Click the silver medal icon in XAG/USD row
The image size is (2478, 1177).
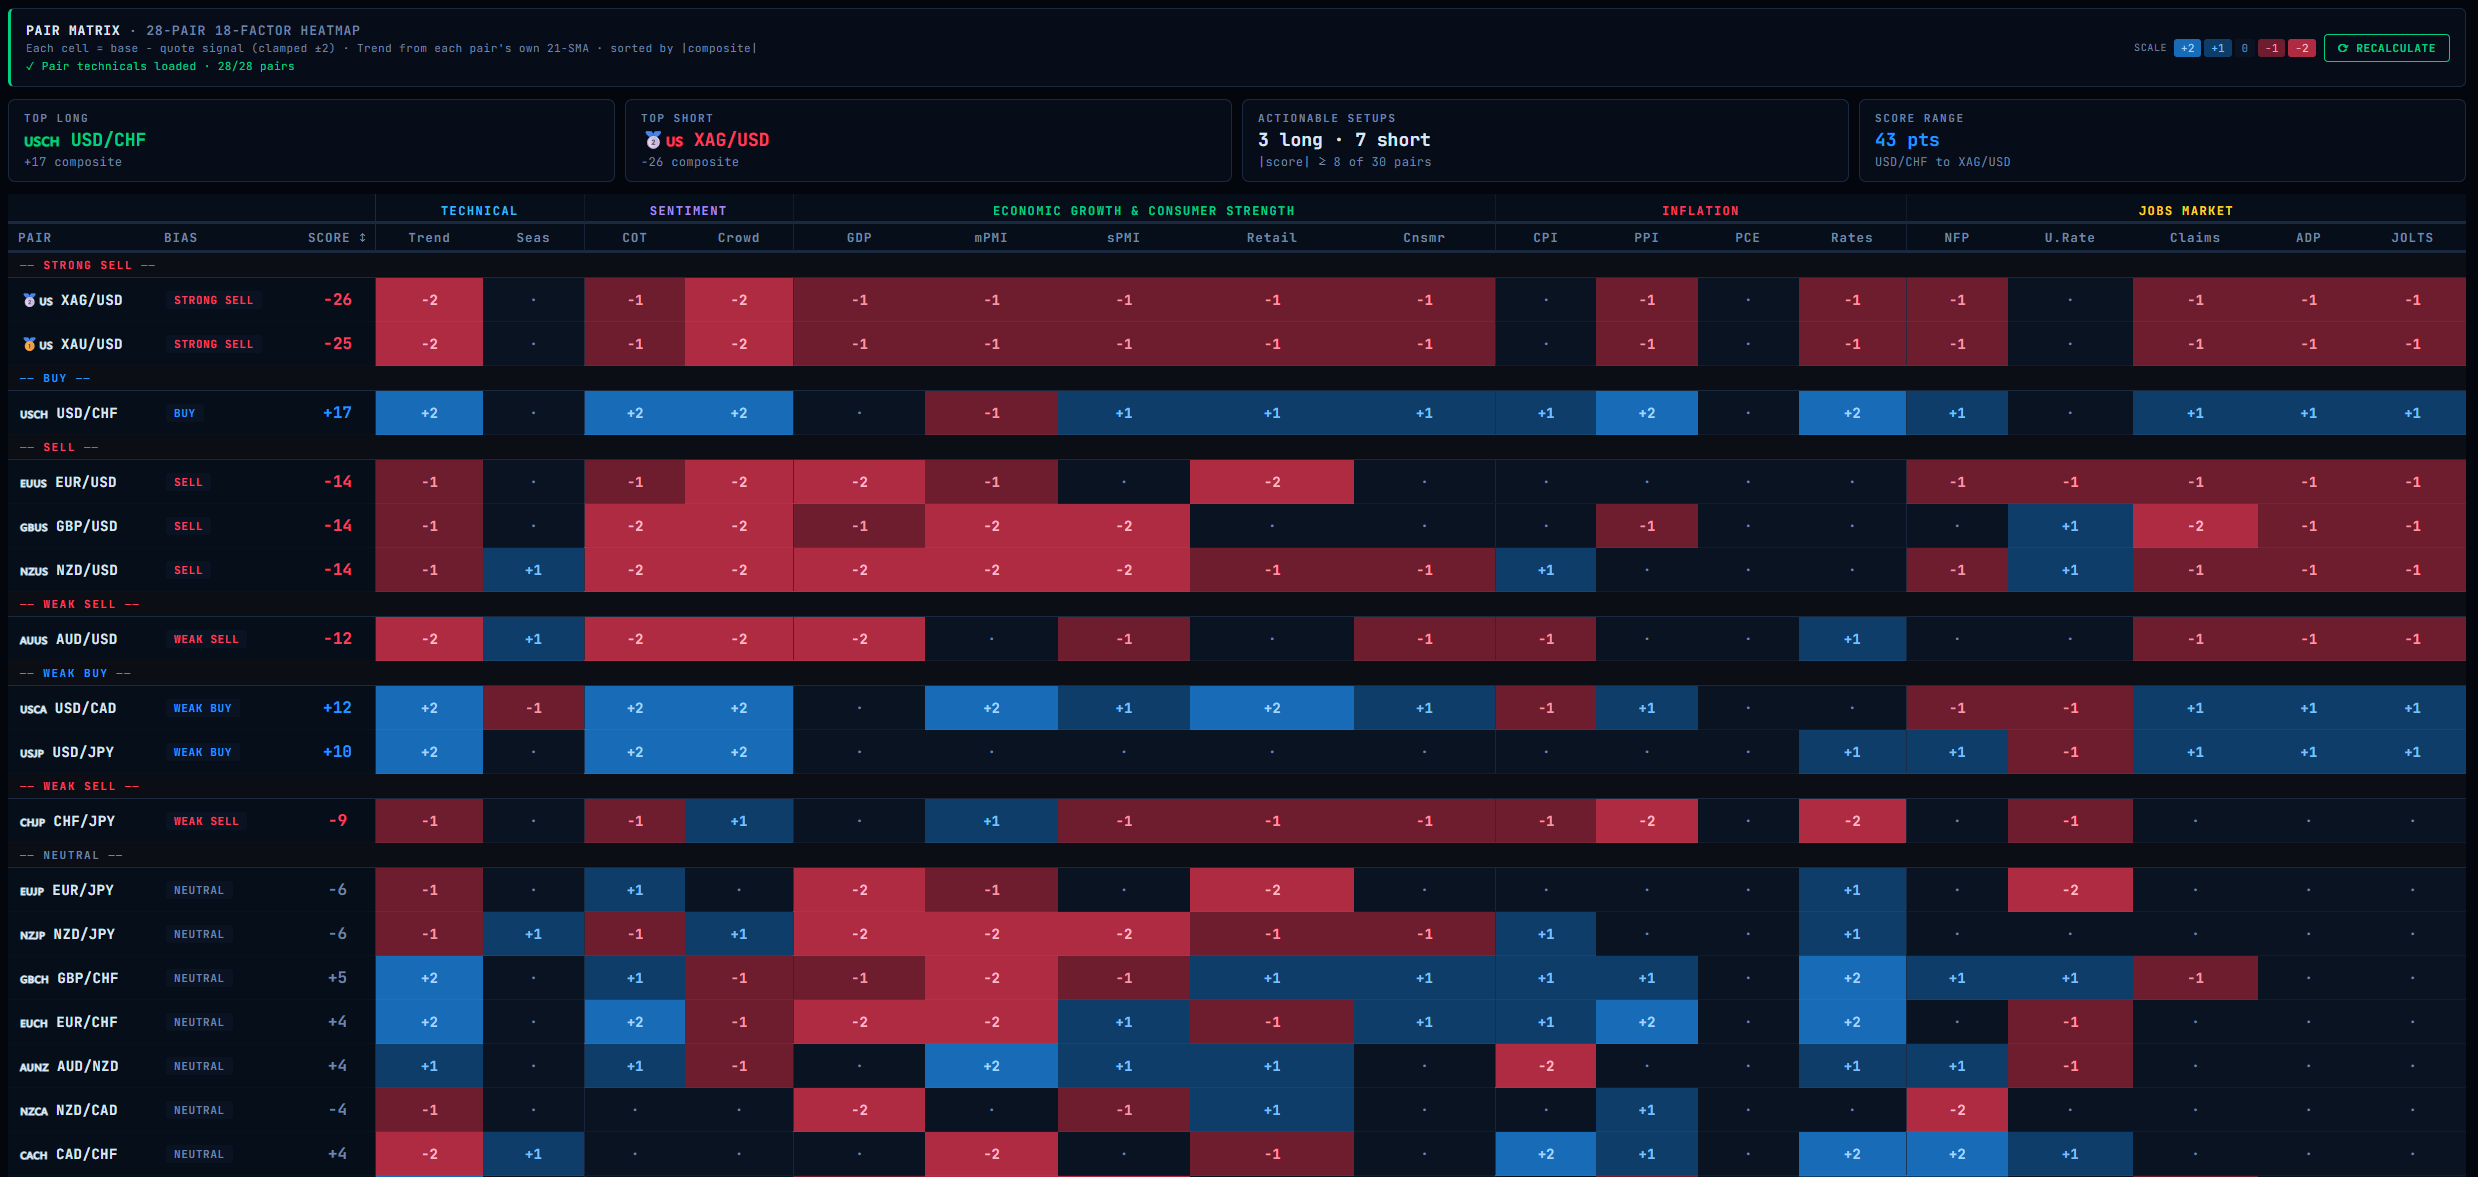(29, 300)
